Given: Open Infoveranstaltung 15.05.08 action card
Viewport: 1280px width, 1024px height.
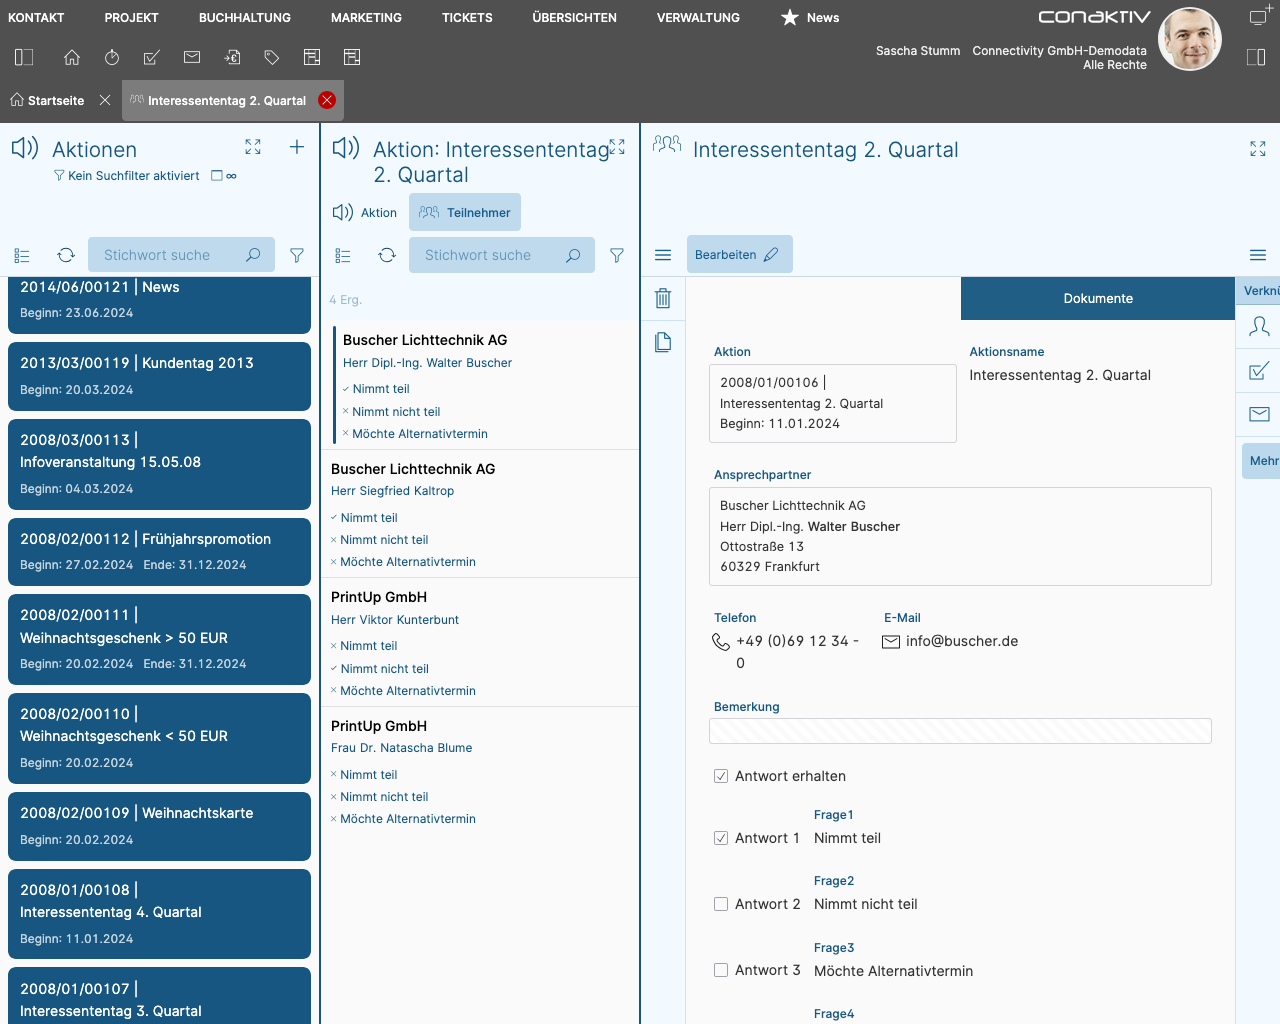Looking at the screenshot, I should pos(160,464).
